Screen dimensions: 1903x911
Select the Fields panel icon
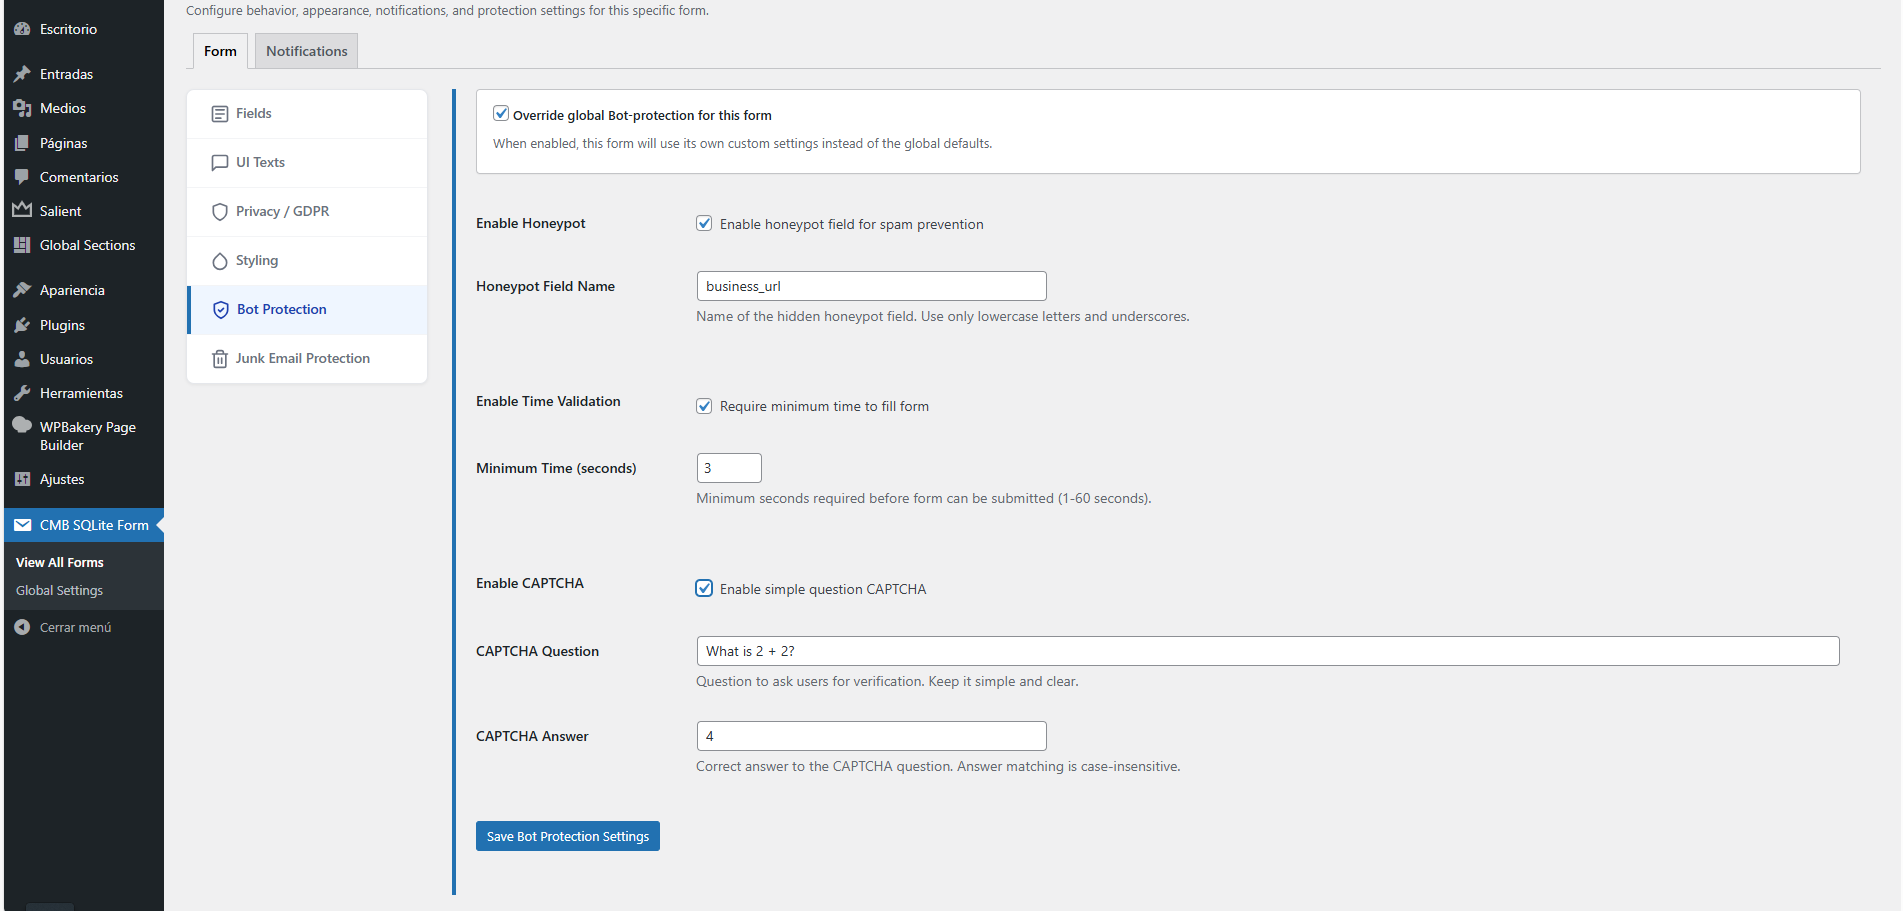tap(220, 113)
